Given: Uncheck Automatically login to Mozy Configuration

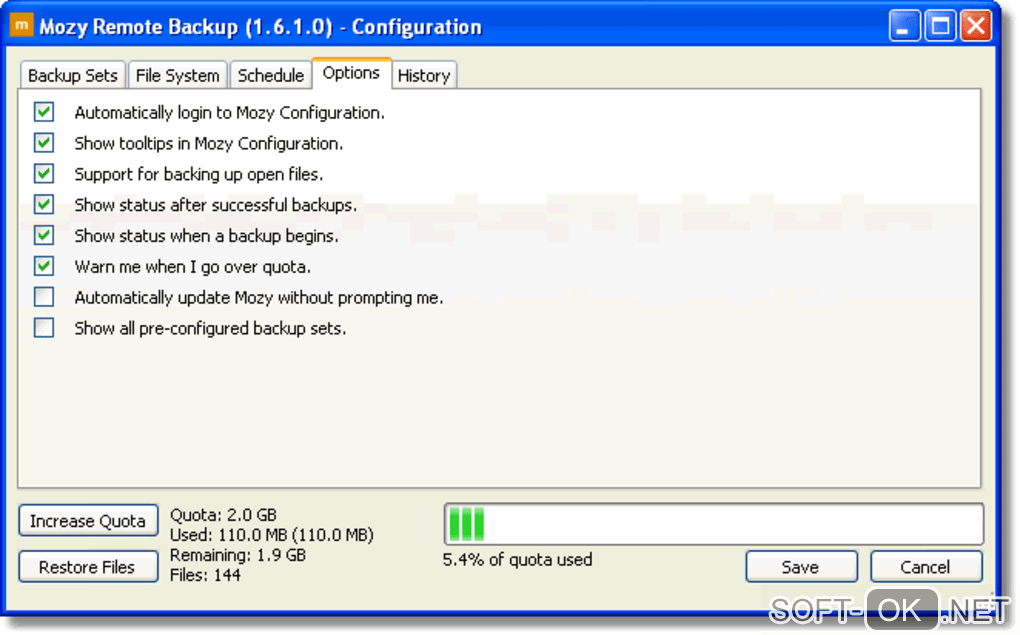Looking at the screenshot, I should click(x=44, y=112).
